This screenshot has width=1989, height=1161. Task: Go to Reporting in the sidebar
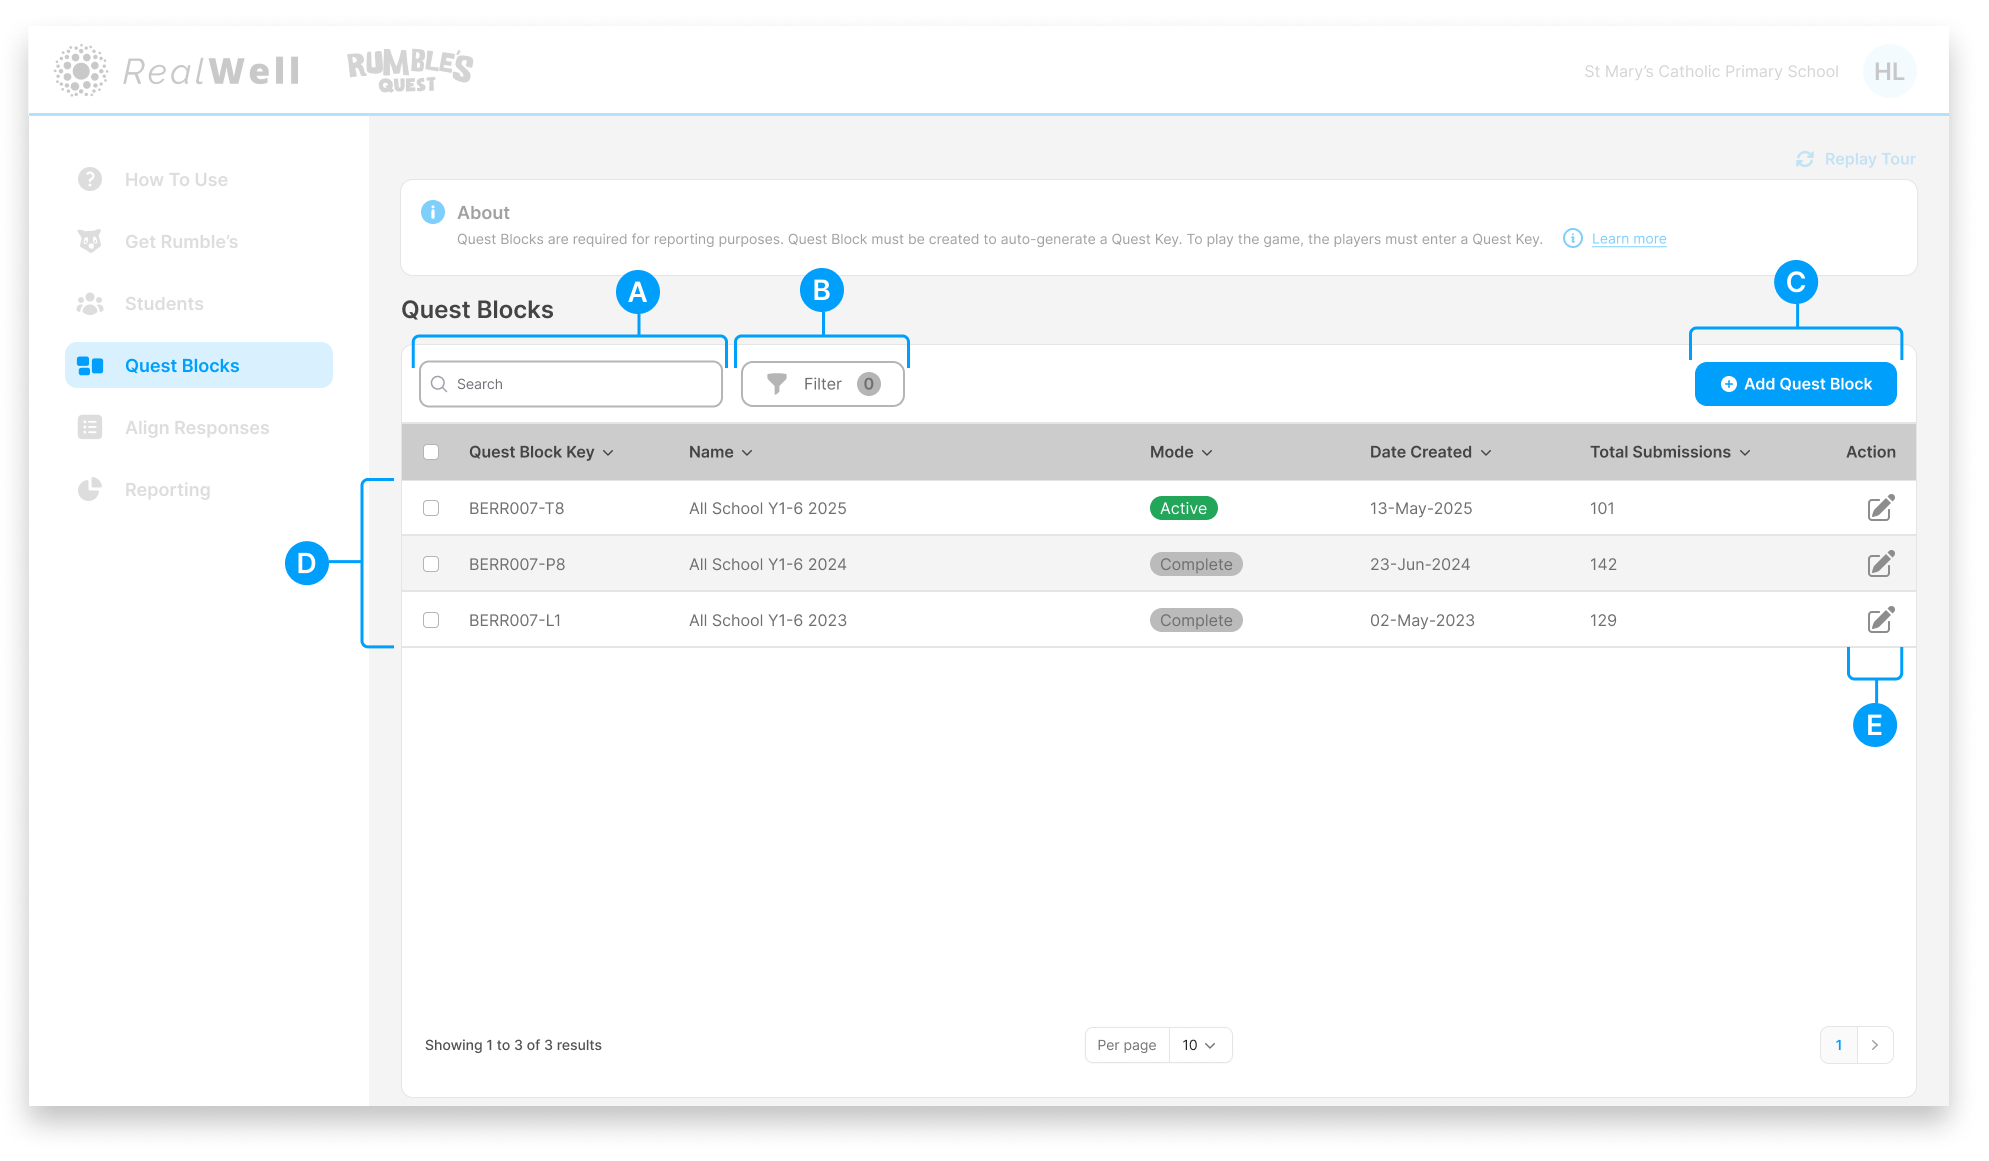click(167, 490)
